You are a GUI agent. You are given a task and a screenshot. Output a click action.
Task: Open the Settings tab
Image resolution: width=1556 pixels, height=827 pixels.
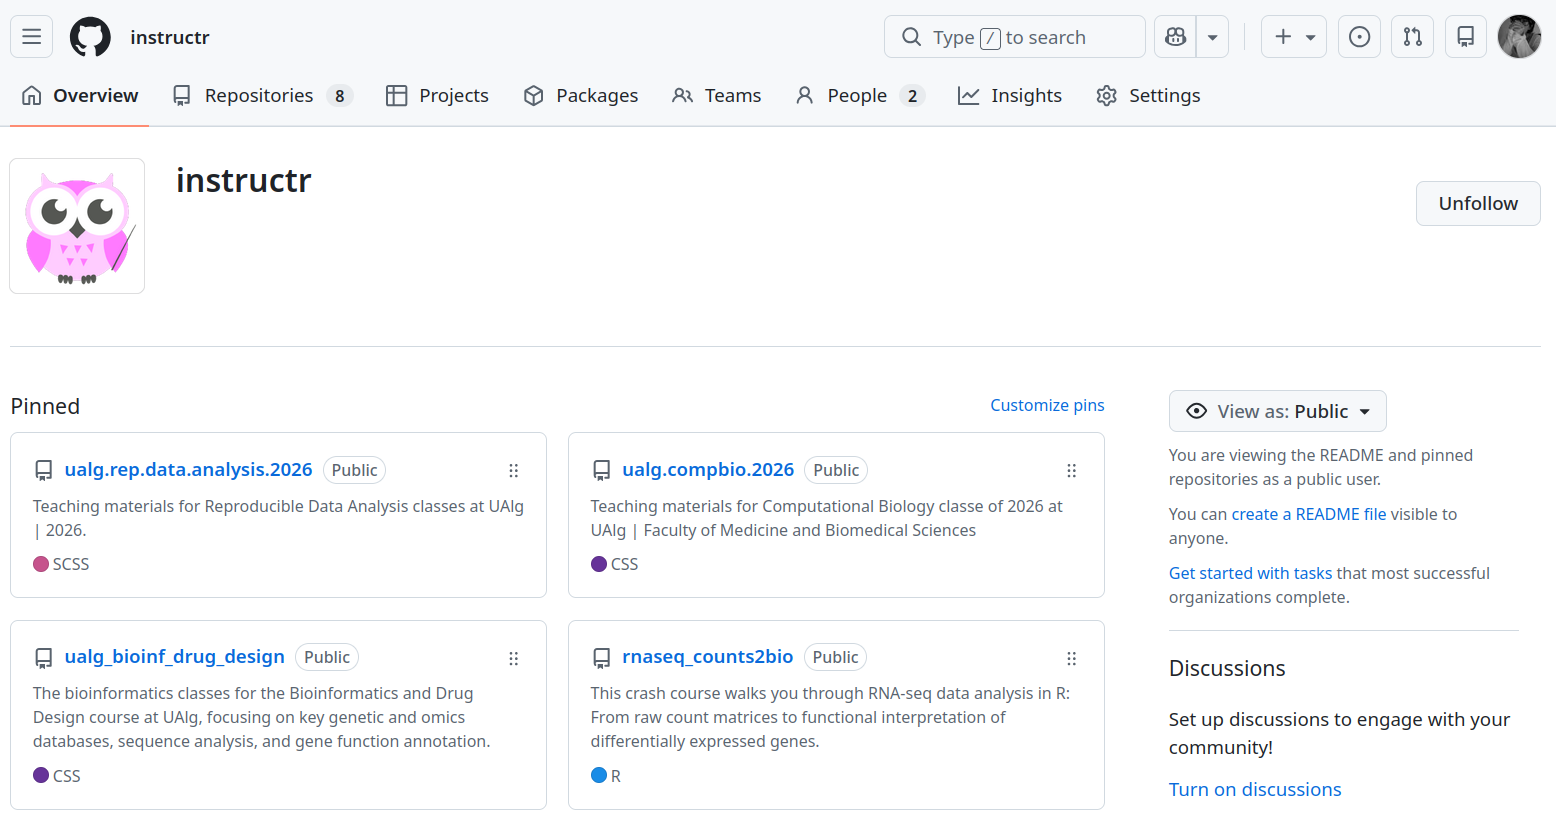(x=1148, y=96)
